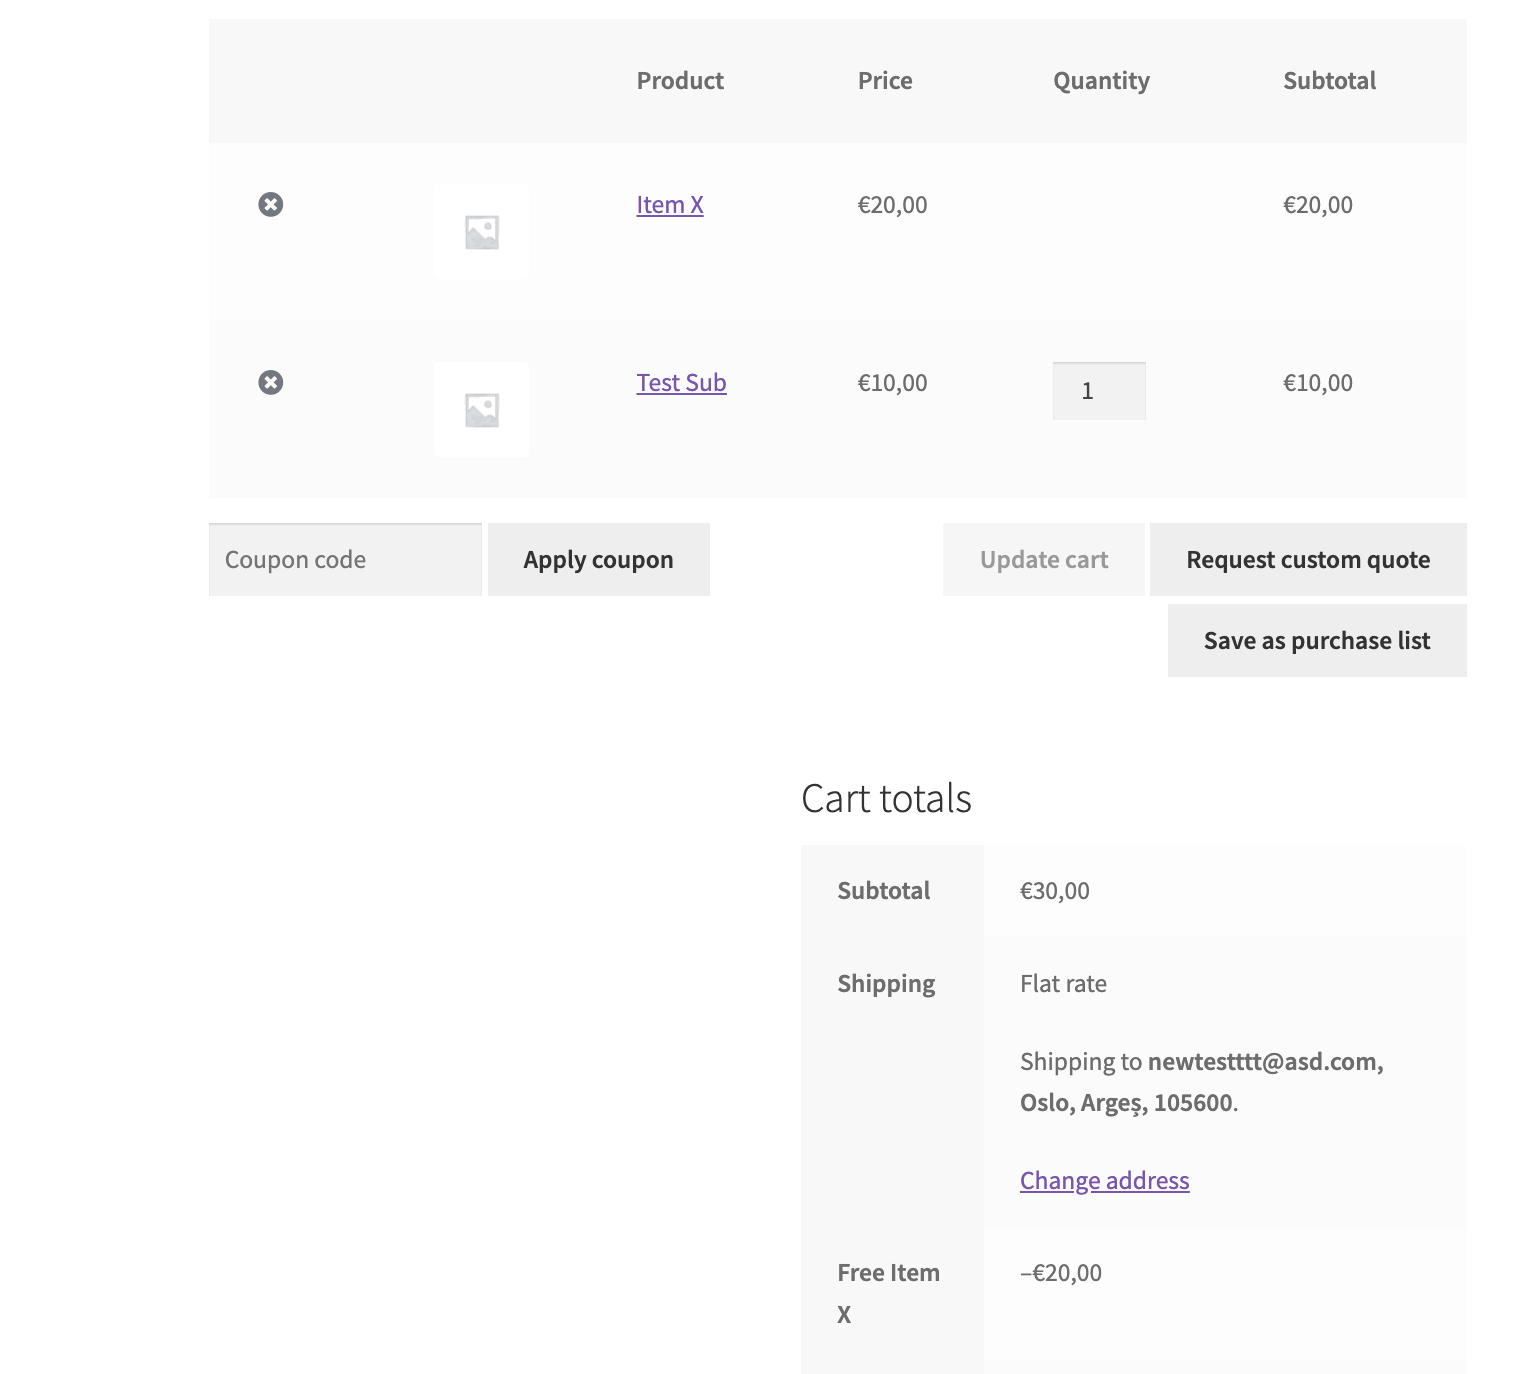Viewport: 1522px width, 1374px height.
Task: Focus the Test Sub quantity field
Action: pyautogui.click(x=1099, y=391)
